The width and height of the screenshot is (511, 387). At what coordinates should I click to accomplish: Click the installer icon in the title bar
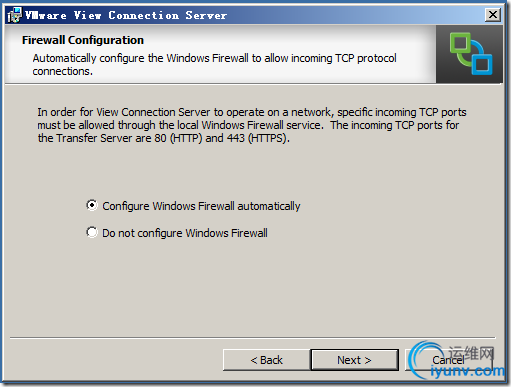(x=14, y=15)
